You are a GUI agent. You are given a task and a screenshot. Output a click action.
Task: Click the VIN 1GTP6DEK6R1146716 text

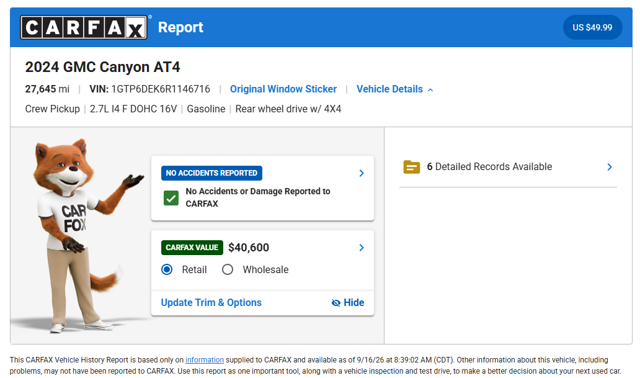tap(150, 89)
